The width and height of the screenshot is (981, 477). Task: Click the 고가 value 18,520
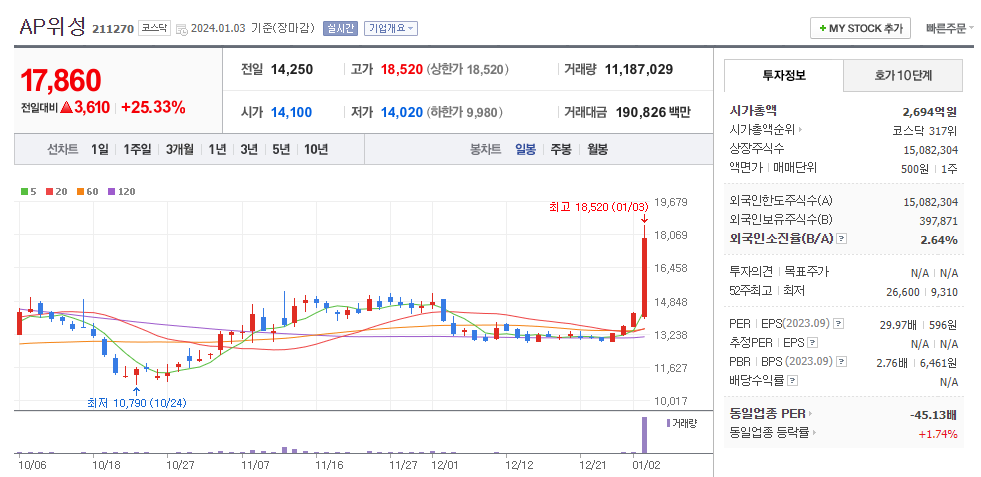[402, 69]
